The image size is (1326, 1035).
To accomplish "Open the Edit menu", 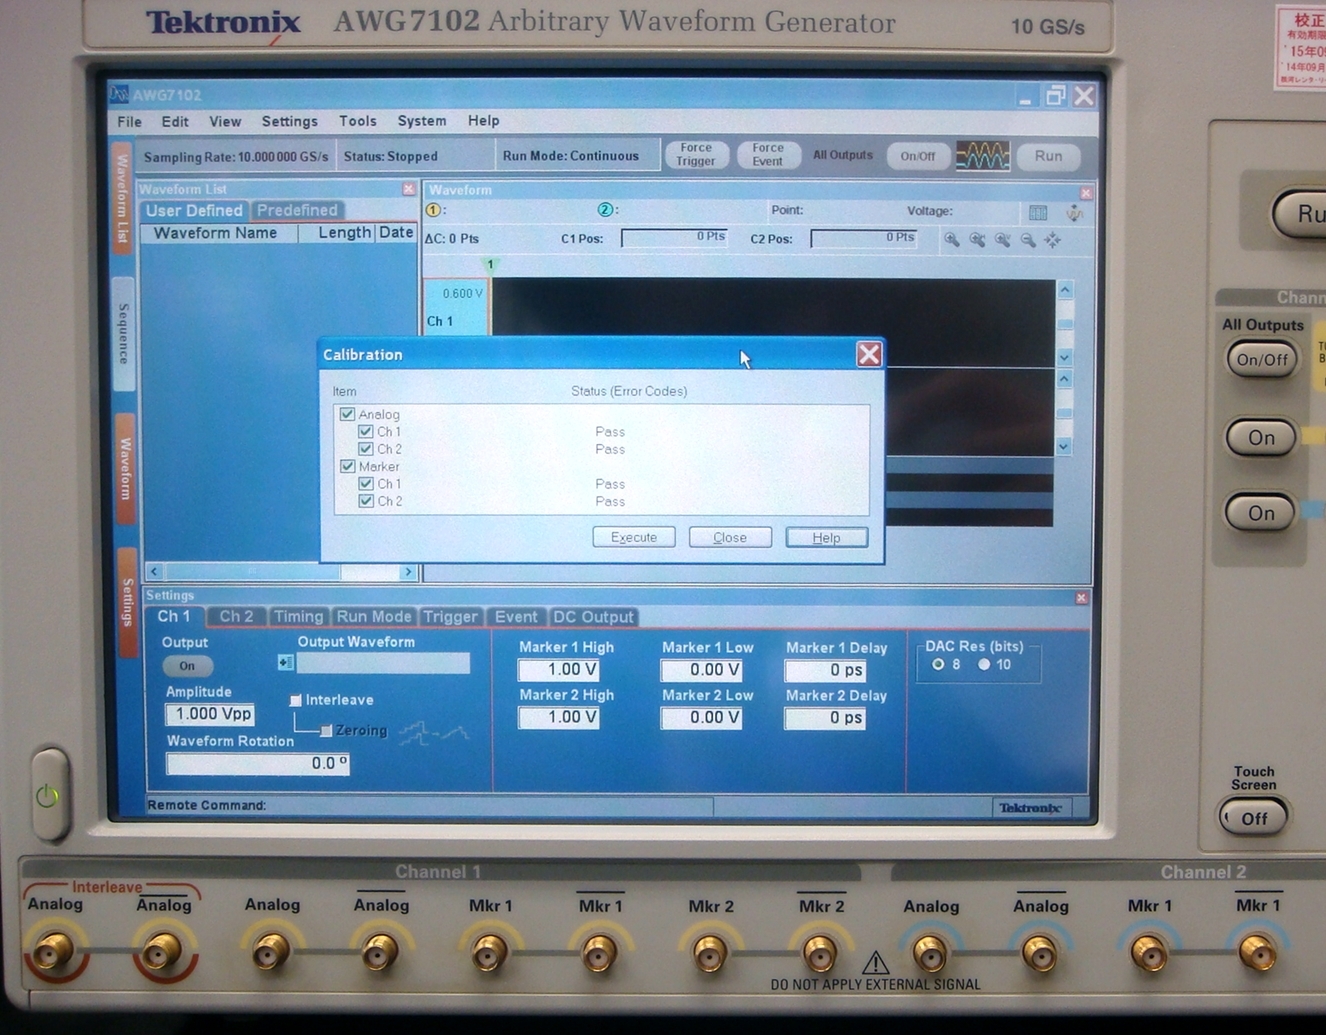I will 175,122.
